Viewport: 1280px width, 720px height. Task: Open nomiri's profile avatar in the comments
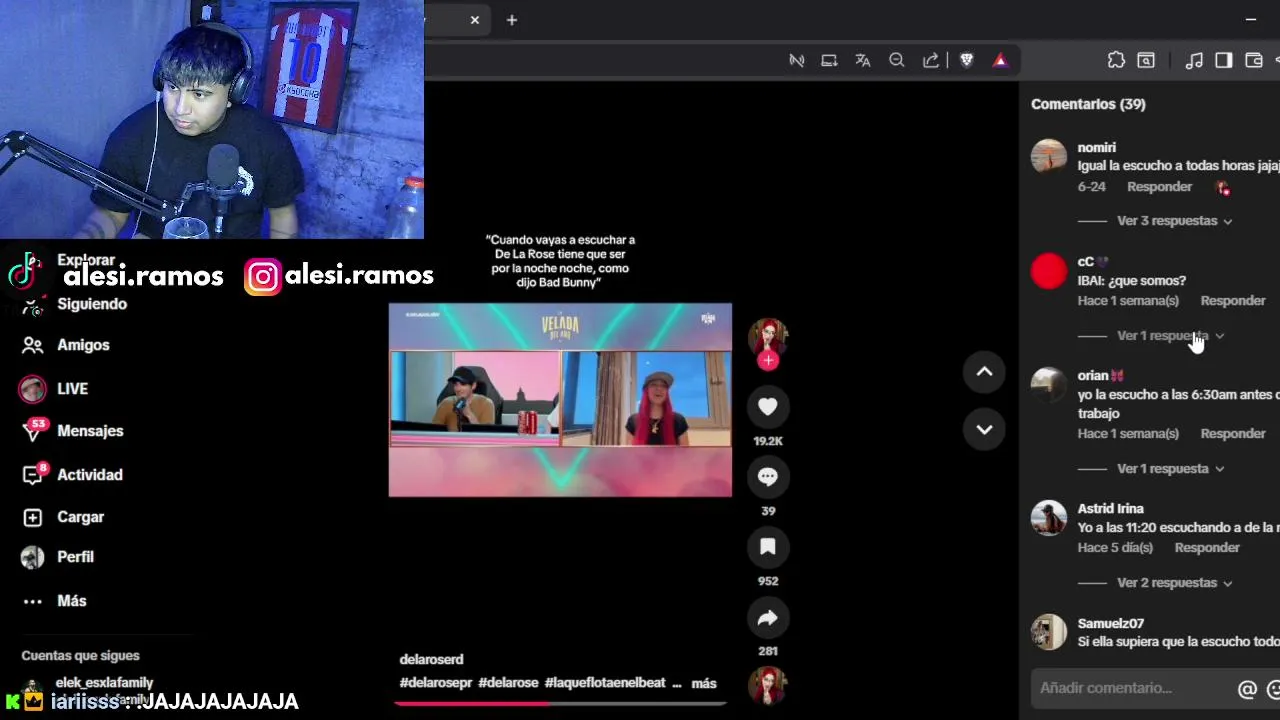point(1049,156)
